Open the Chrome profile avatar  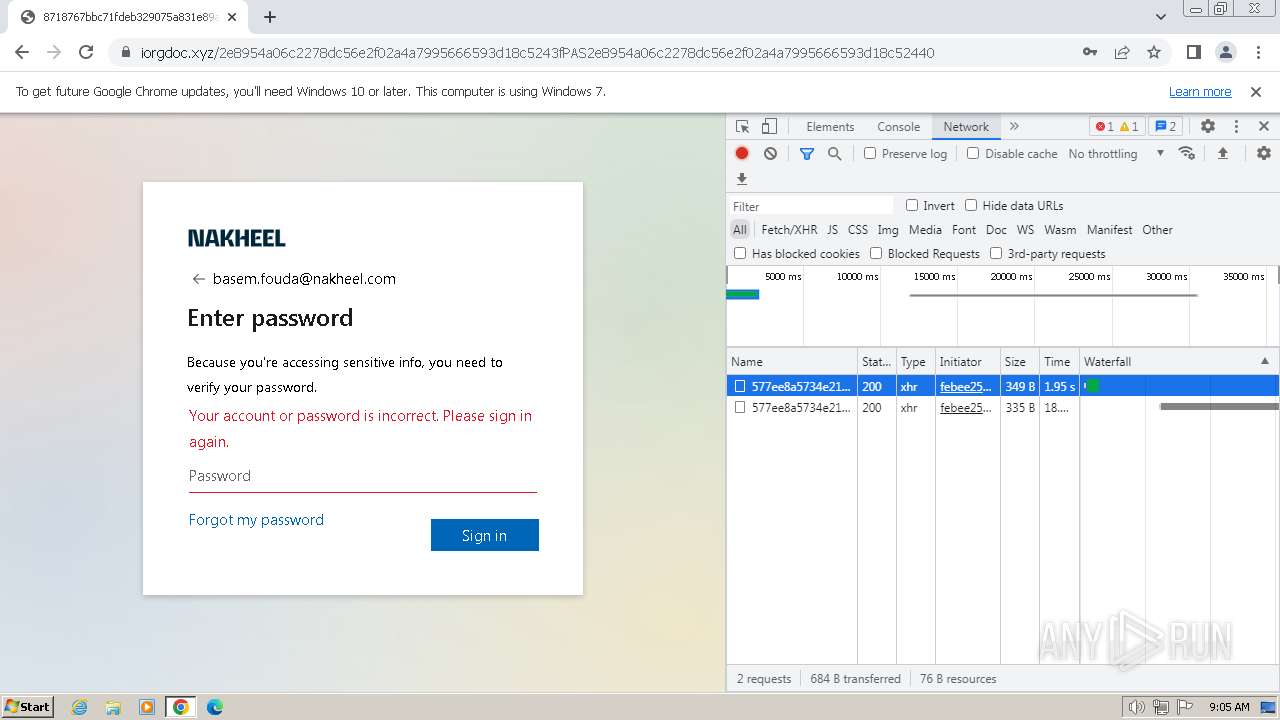(1225, 52)
